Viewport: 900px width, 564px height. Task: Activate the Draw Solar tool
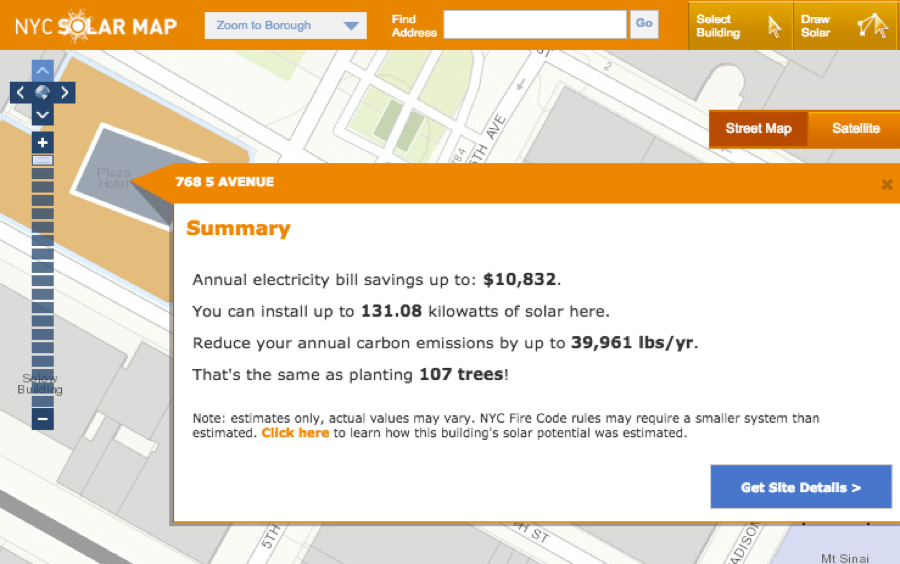tap(844, 26)
